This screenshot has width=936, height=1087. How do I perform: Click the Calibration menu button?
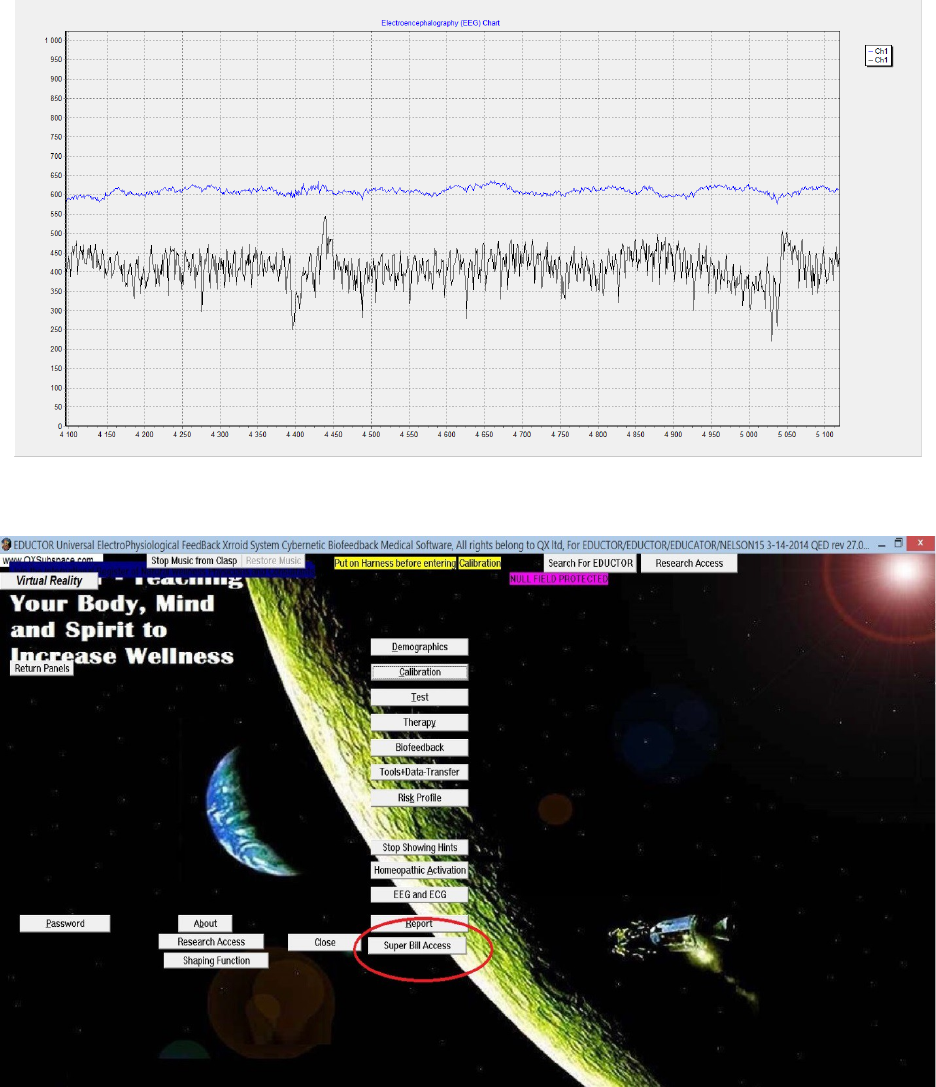click(419, 672)
